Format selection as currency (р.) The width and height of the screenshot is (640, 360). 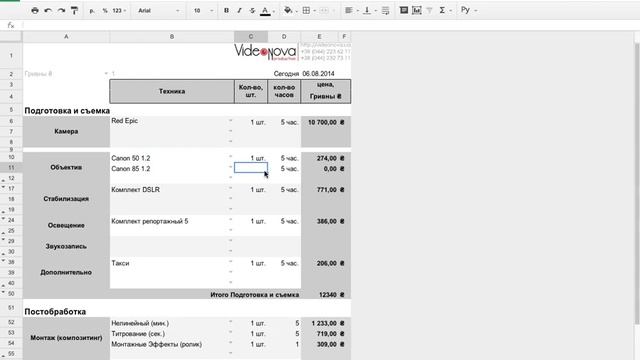coord(92,11)
